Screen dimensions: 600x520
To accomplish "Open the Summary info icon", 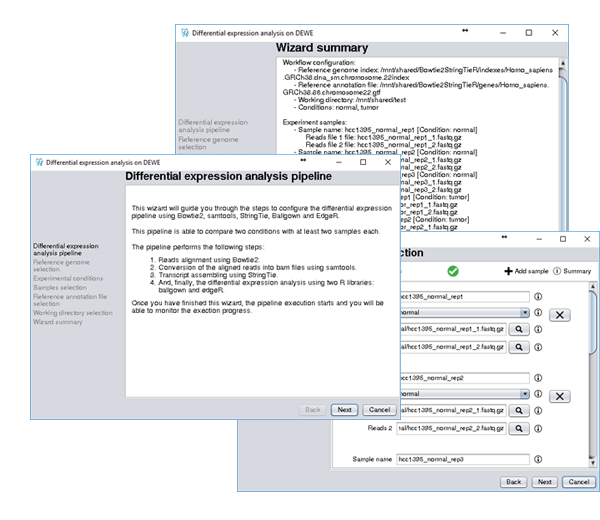I will click(x=555, y=271).
